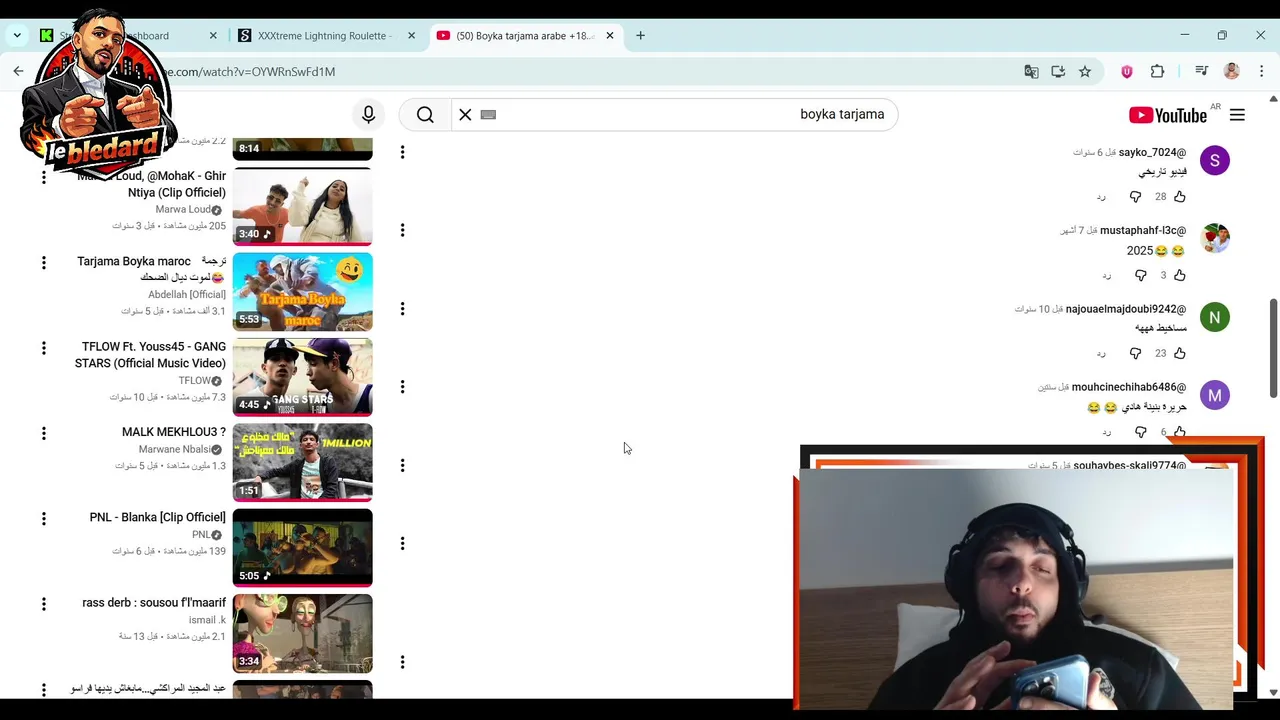This screenshot has width=1280, height=720.
Task: Like the comment by mustaphahf-l3c
Action: (x=1180, y=275)
